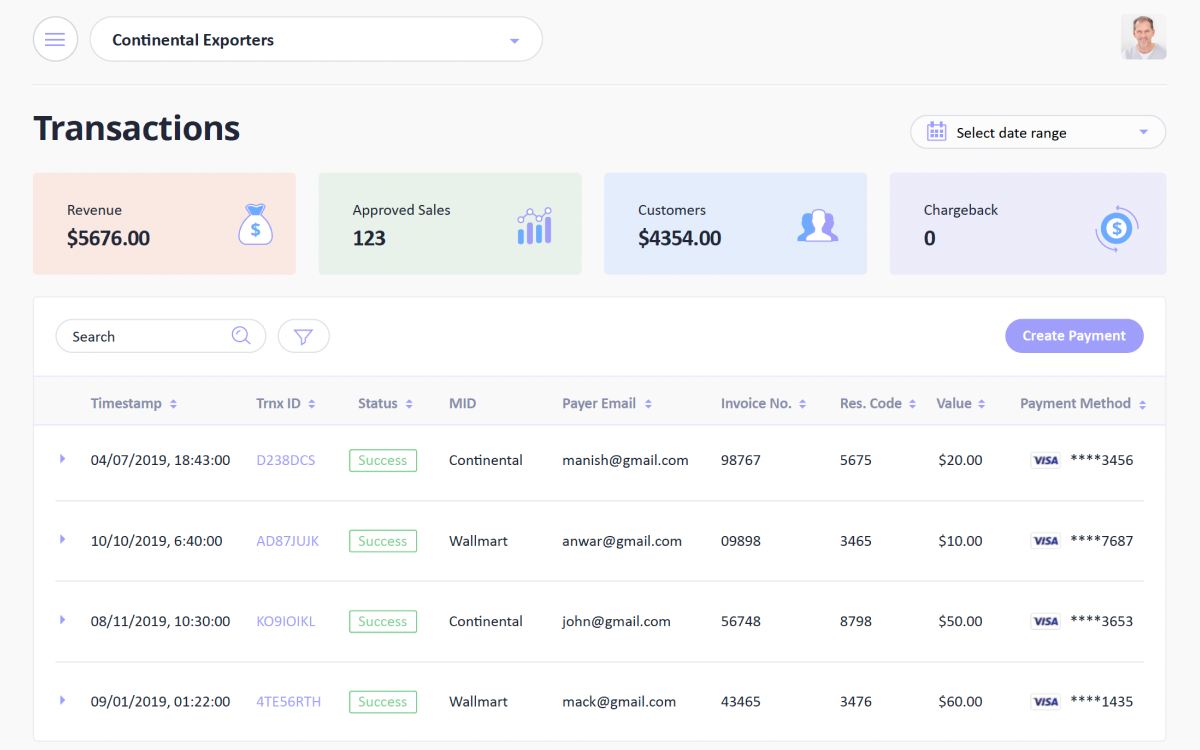Screen dimensions: 1200x750
Task: Open transaction ID KO9IOIKL link
Action: click(285, 621)
